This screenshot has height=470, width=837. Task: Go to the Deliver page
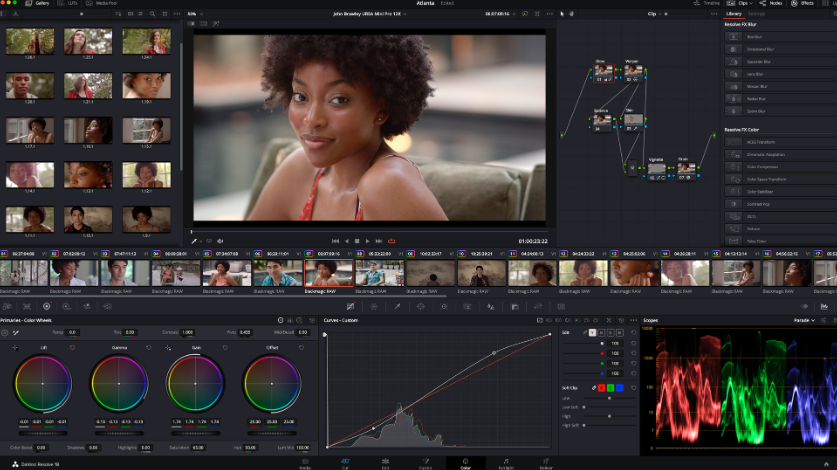click(x=546, y=463)
